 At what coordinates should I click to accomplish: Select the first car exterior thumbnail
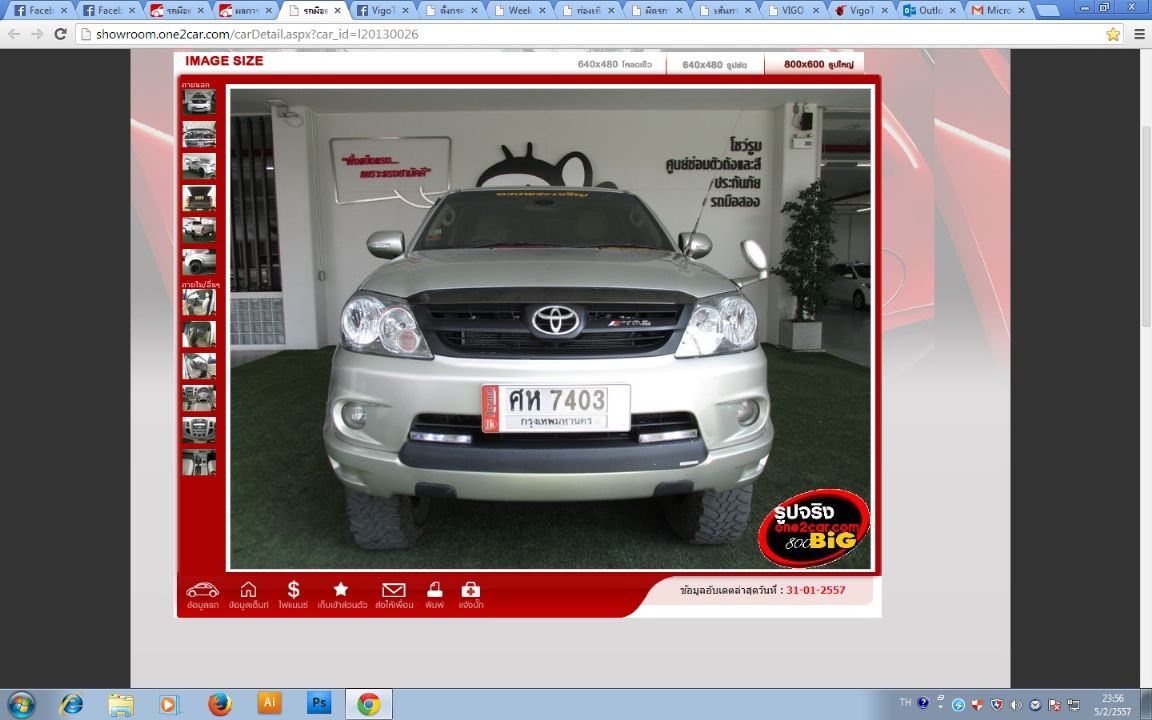199,102
